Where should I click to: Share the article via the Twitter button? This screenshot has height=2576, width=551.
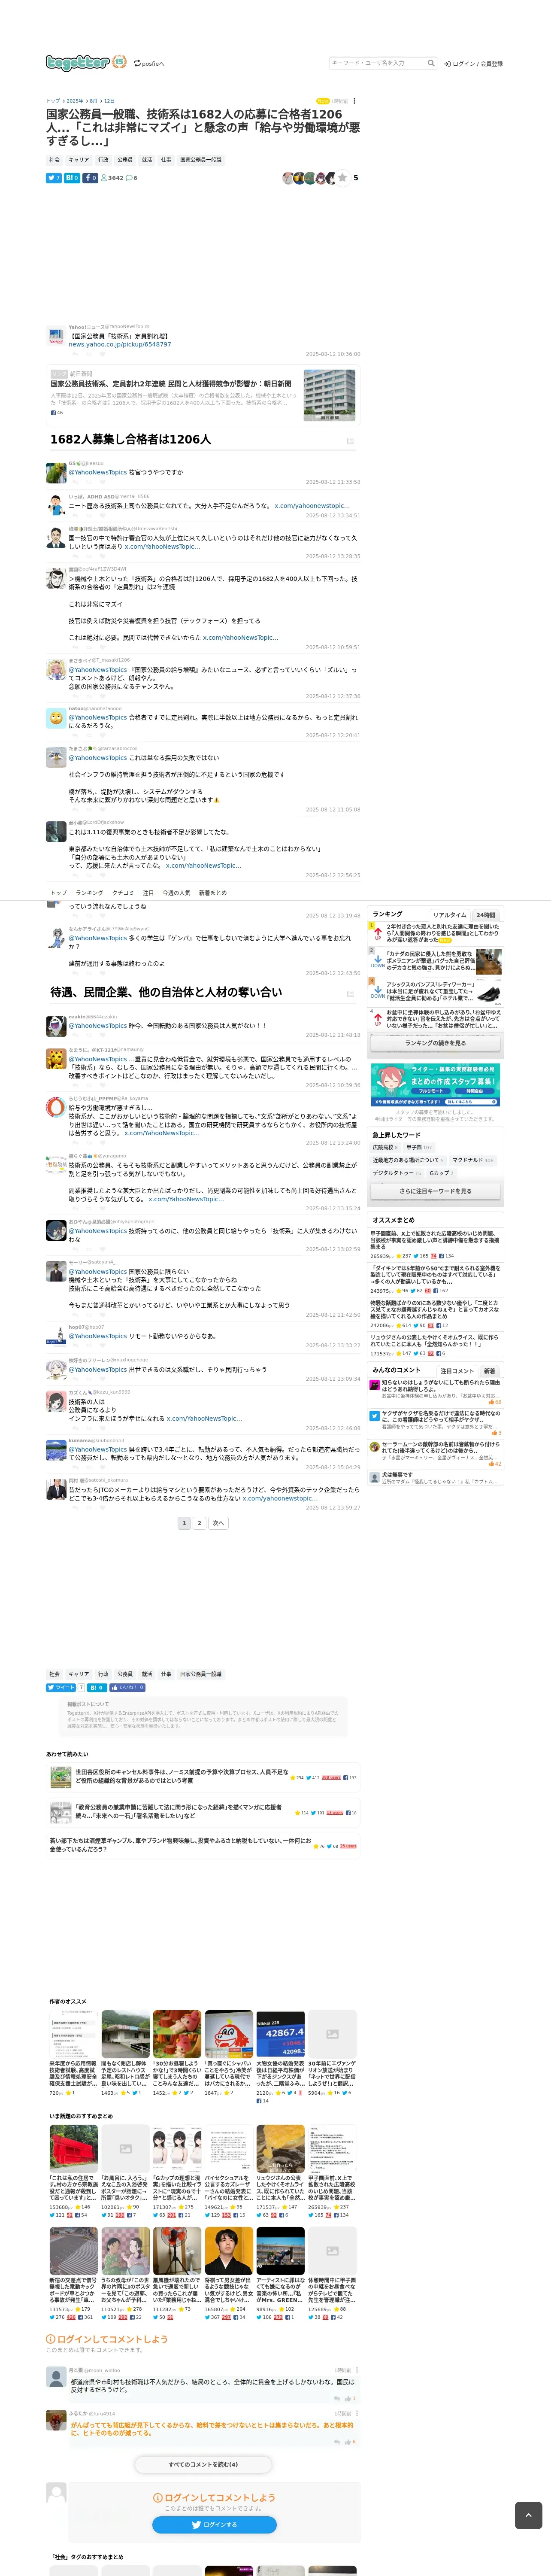(x=54, y=178)
